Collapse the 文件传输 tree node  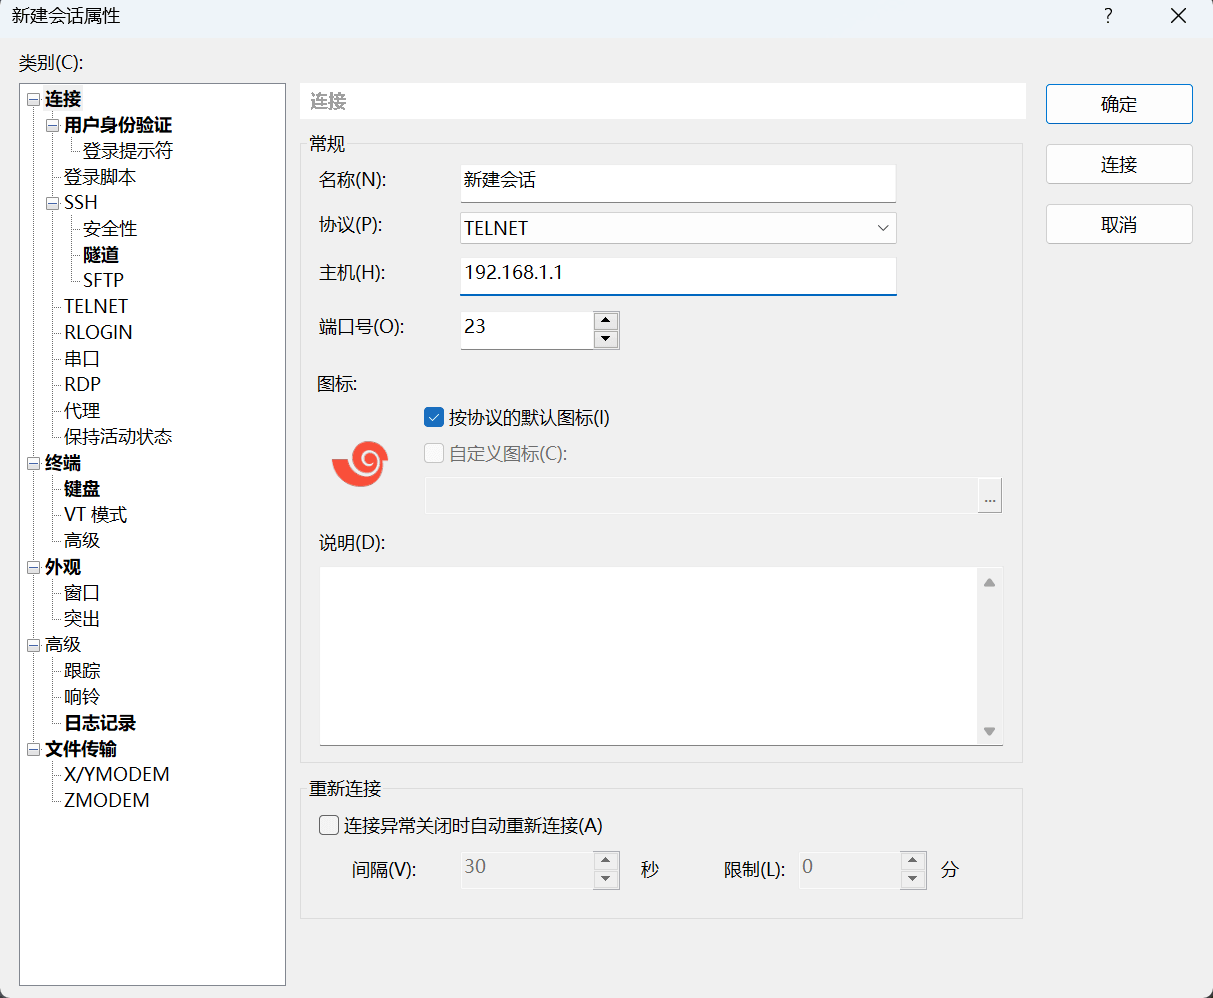34,749
